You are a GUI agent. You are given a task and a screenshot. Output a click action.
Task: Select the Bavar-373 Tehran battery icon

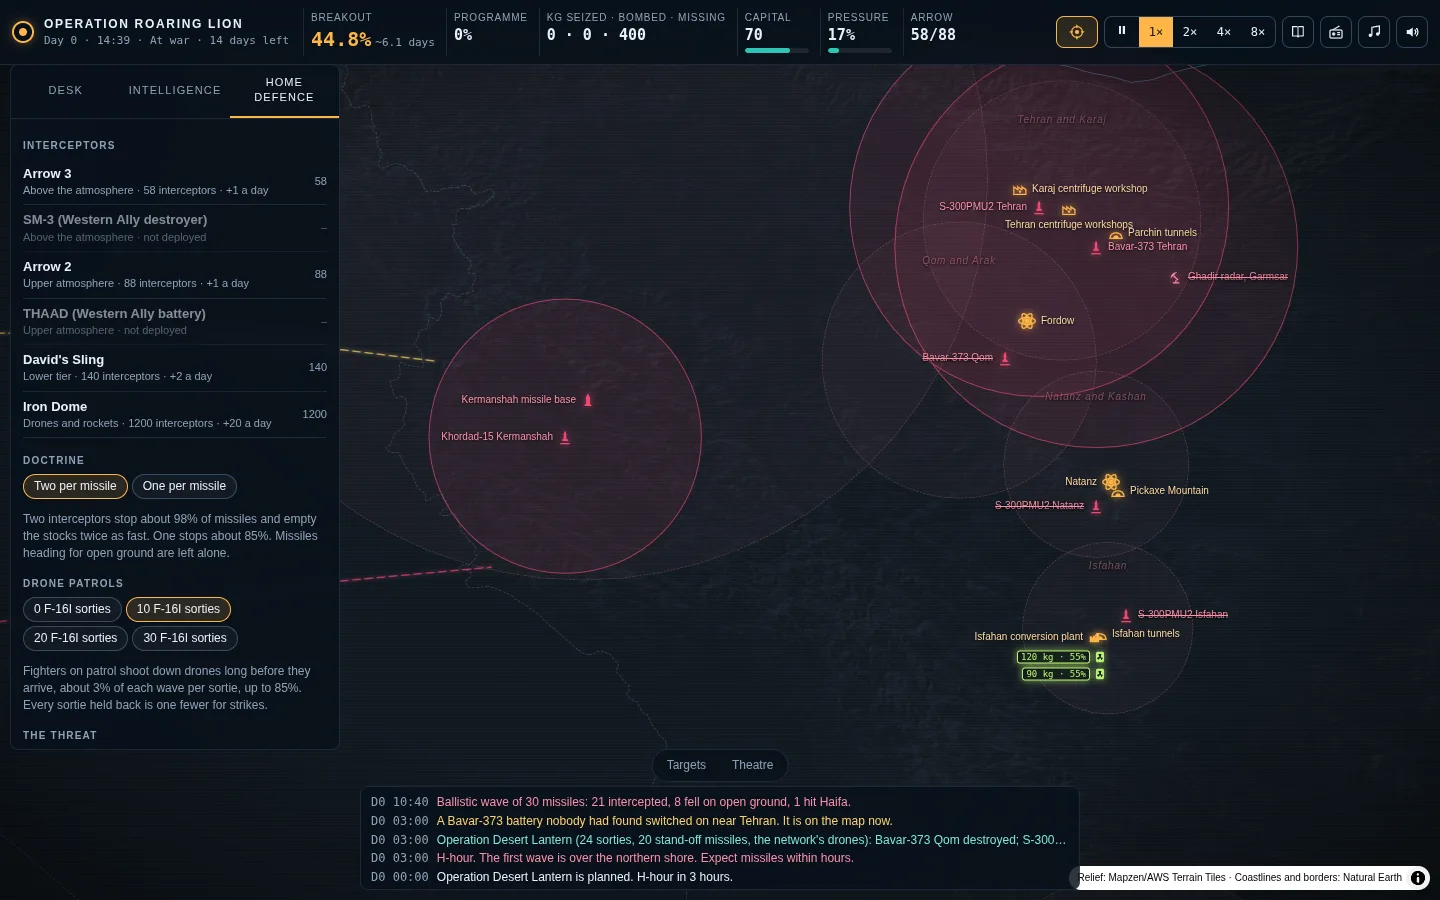point(1096,247)
